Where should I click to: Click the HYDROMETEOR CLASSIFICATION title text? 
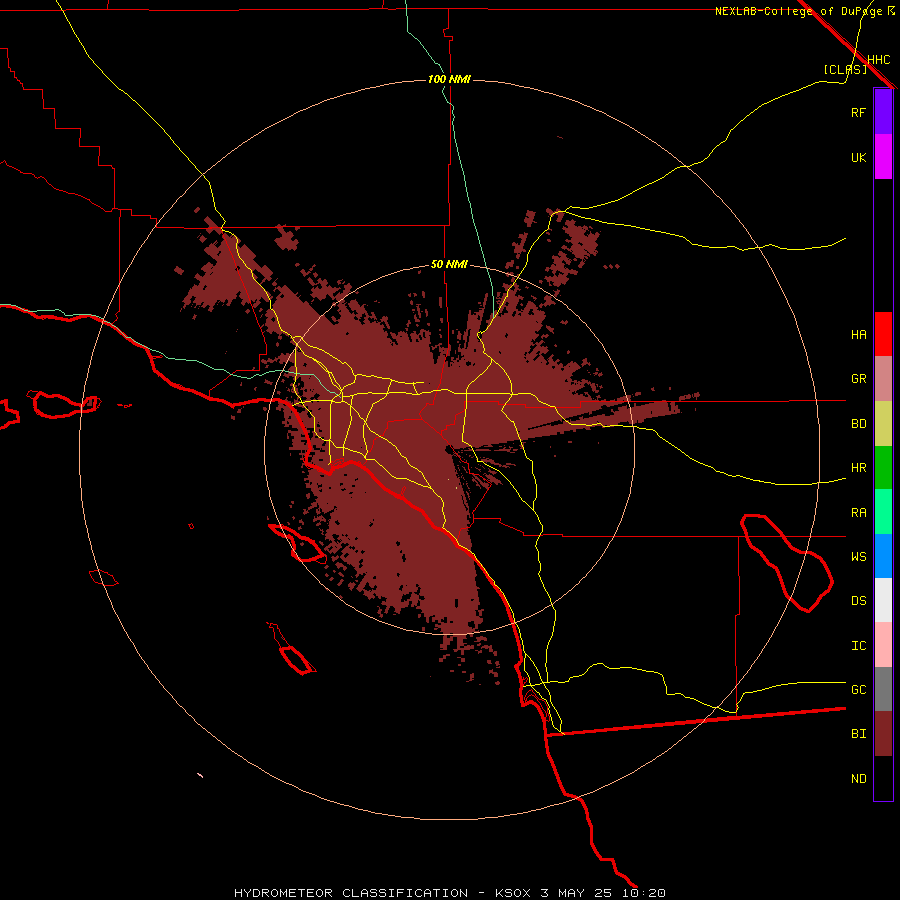click(x=351, y=893)
